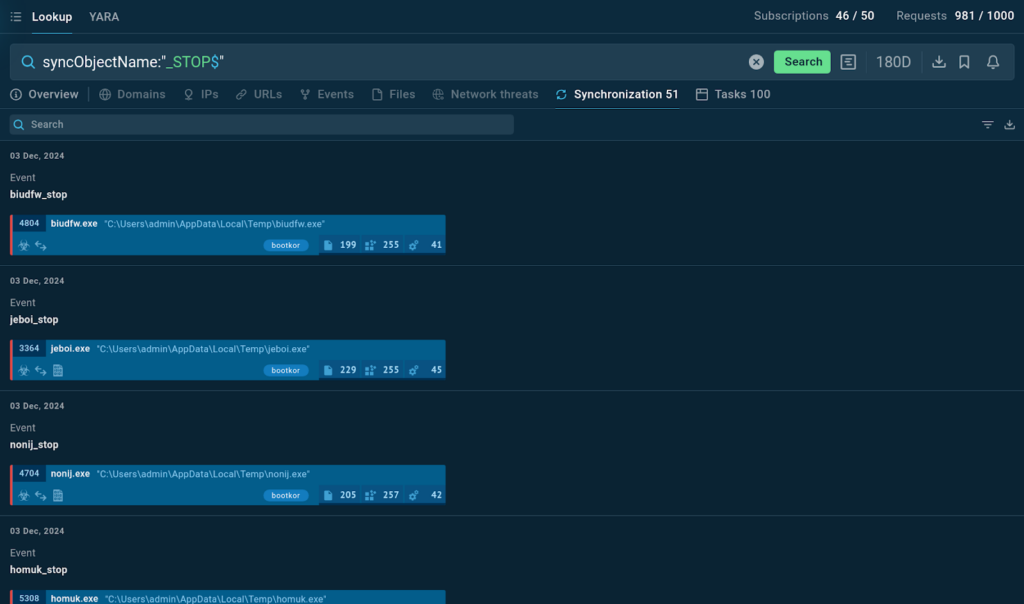Open the nonij.exe process entry
Viewport: 1024px width, 604px height.
tap(70, 474)
